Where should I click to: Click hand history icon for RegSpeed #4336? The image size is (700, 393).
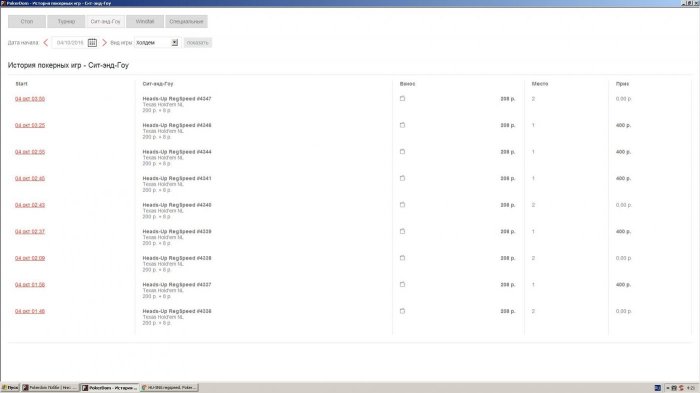pyautogui.click(x=402, y=311)
